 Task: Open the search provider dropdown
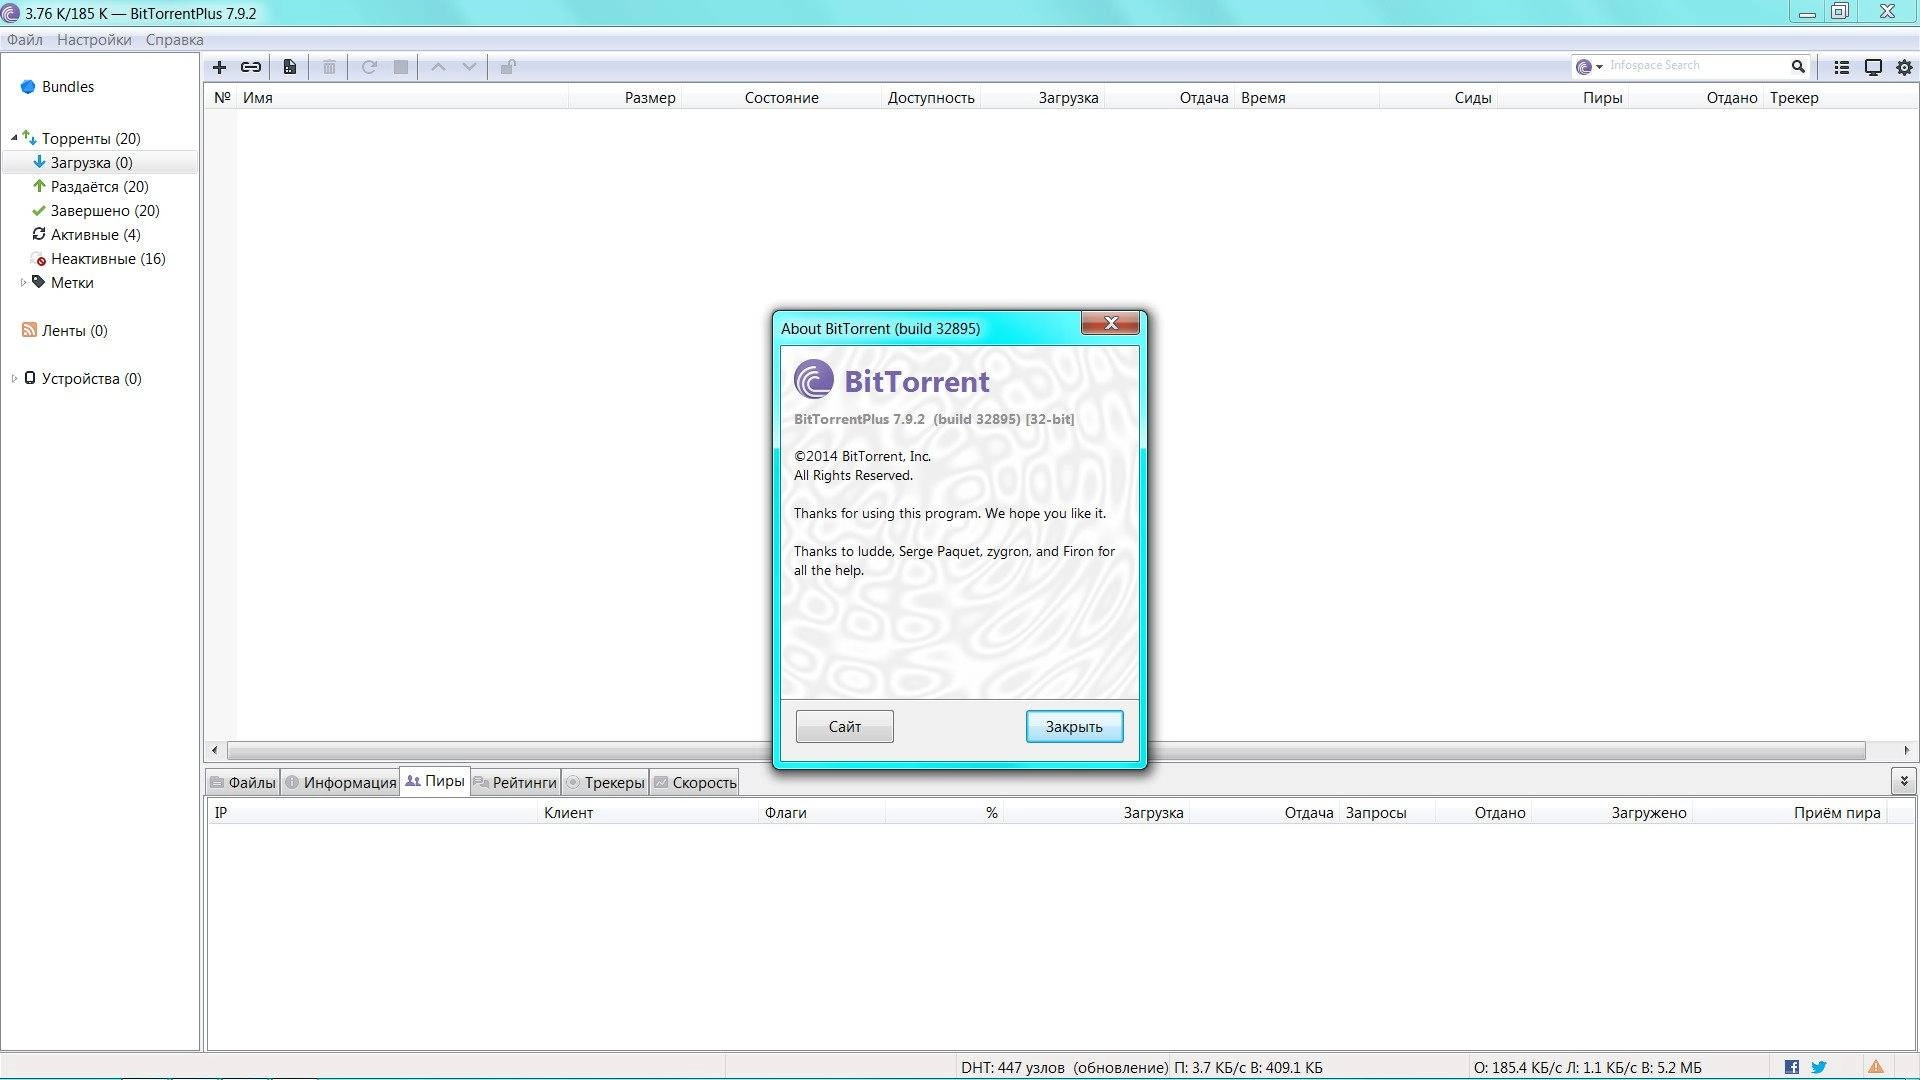[x=1589, y=66]
